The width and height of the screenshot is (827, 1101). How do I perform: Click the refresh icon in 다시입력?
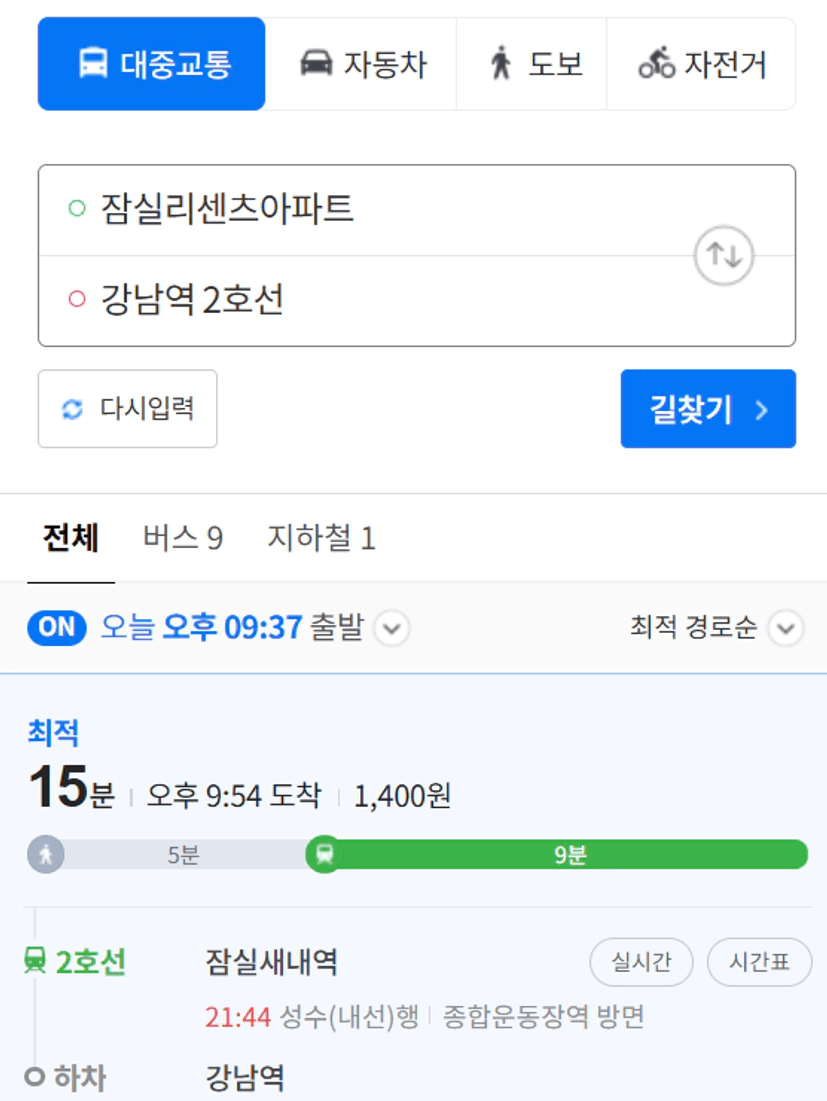pyautogui.click(x=72, y=409)
